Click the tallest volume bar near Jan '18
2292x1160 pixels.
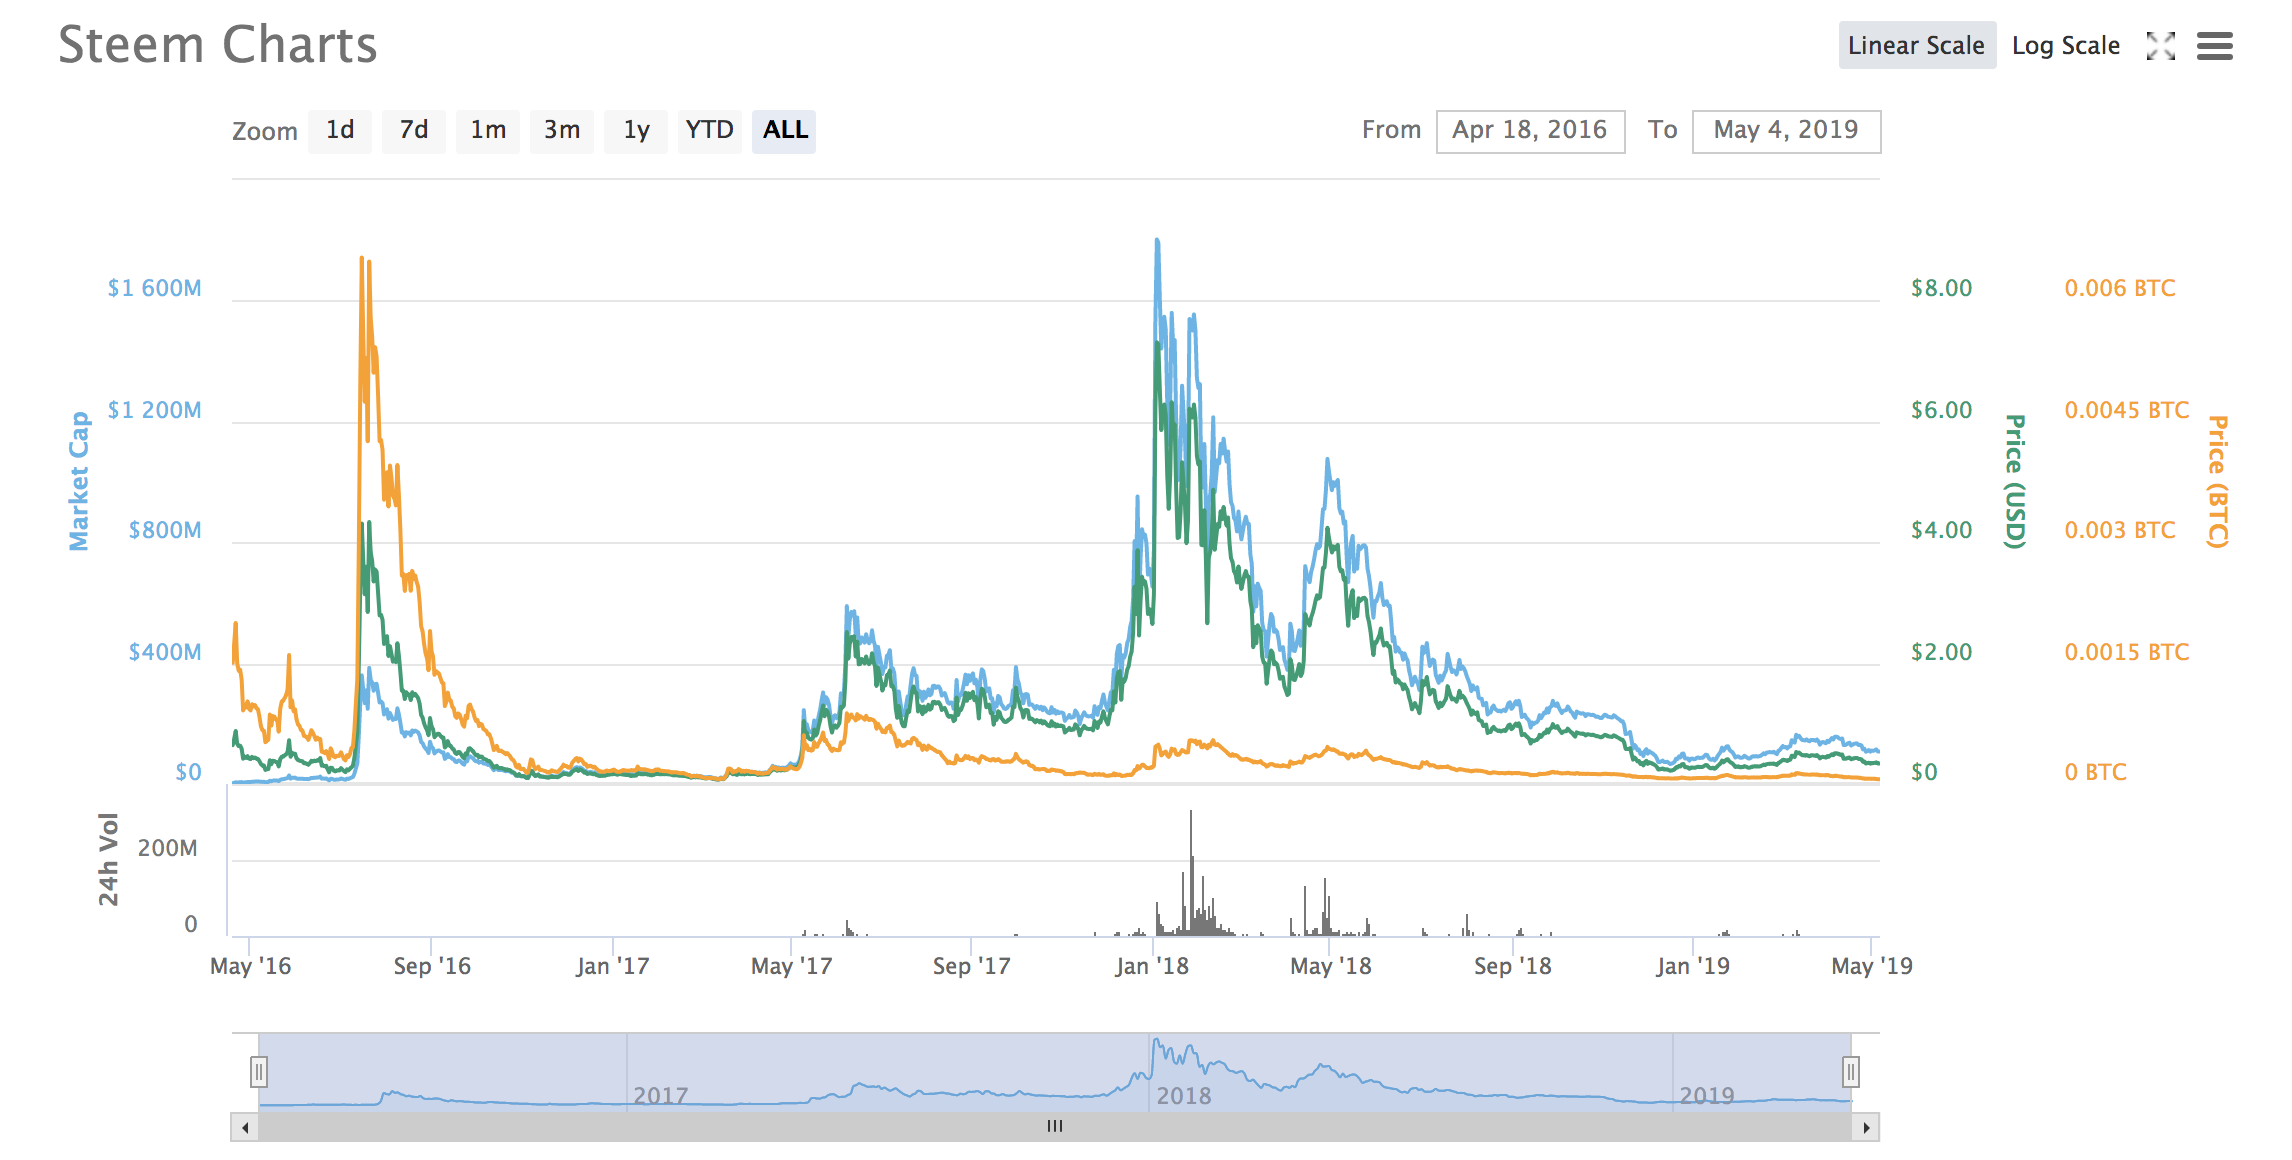pyautogui.click(x=1191, y=872)
